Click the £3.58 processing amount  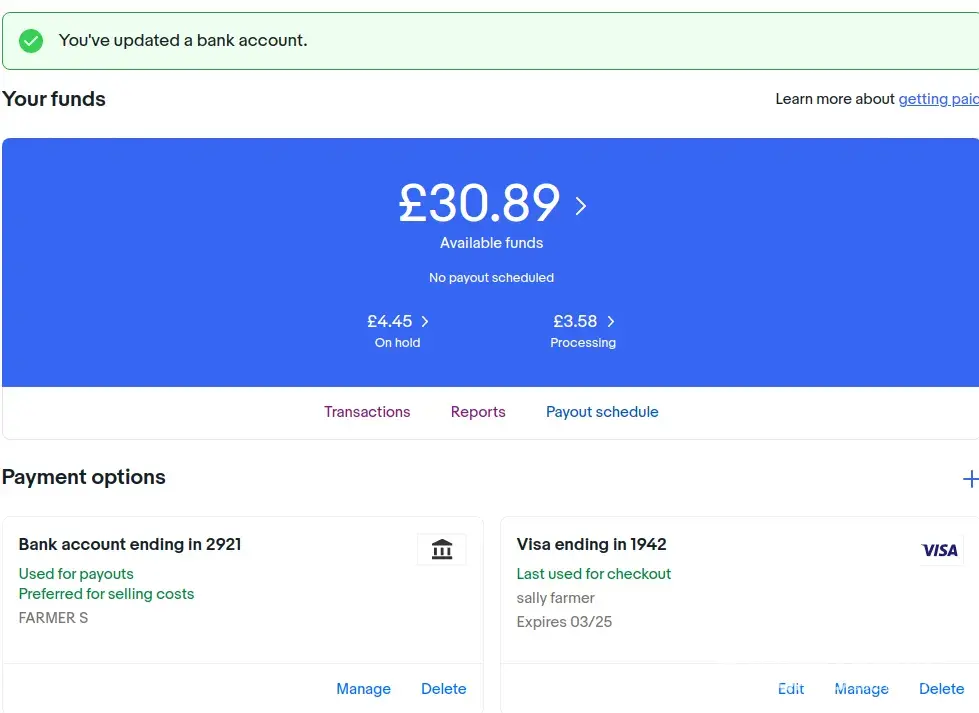pyautogui.click(x=575, y=322)
